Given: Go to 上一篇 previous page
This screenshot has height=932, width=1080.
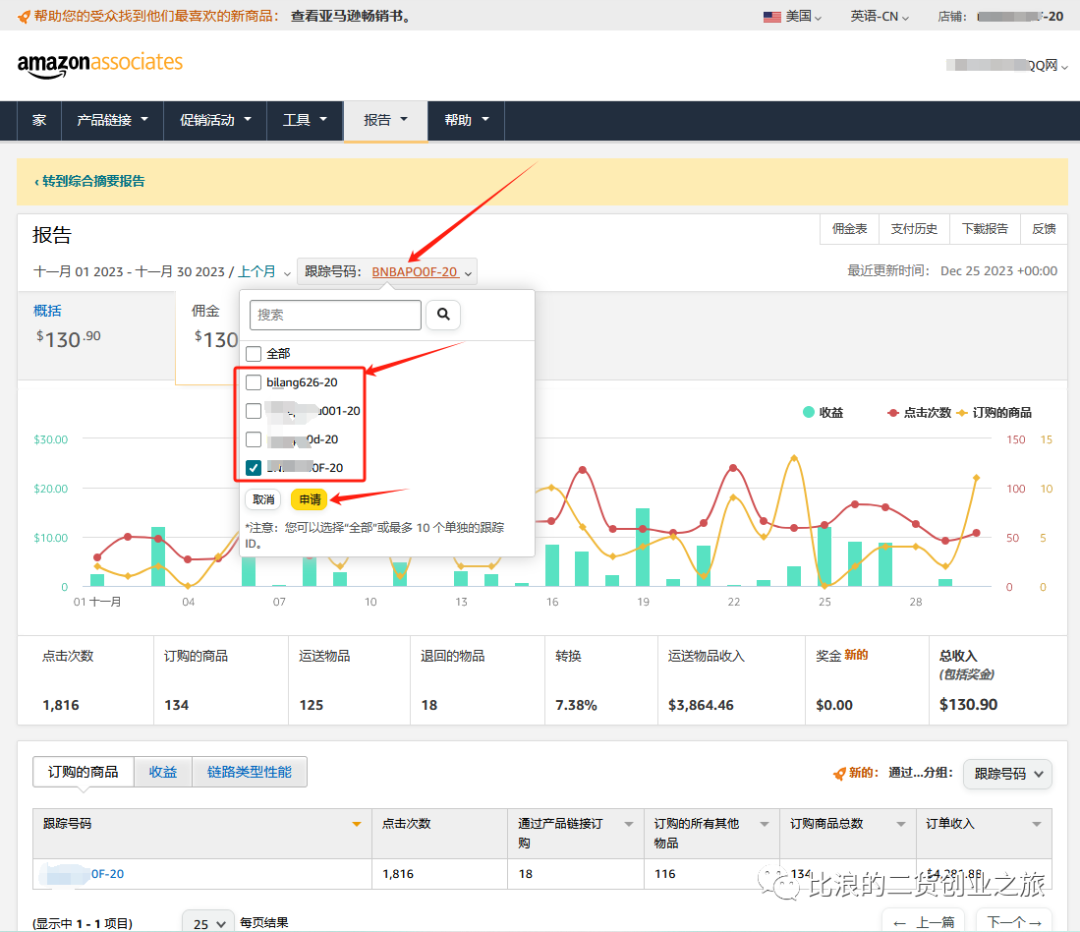Looking at the screenshot, I should pos(924,922).
